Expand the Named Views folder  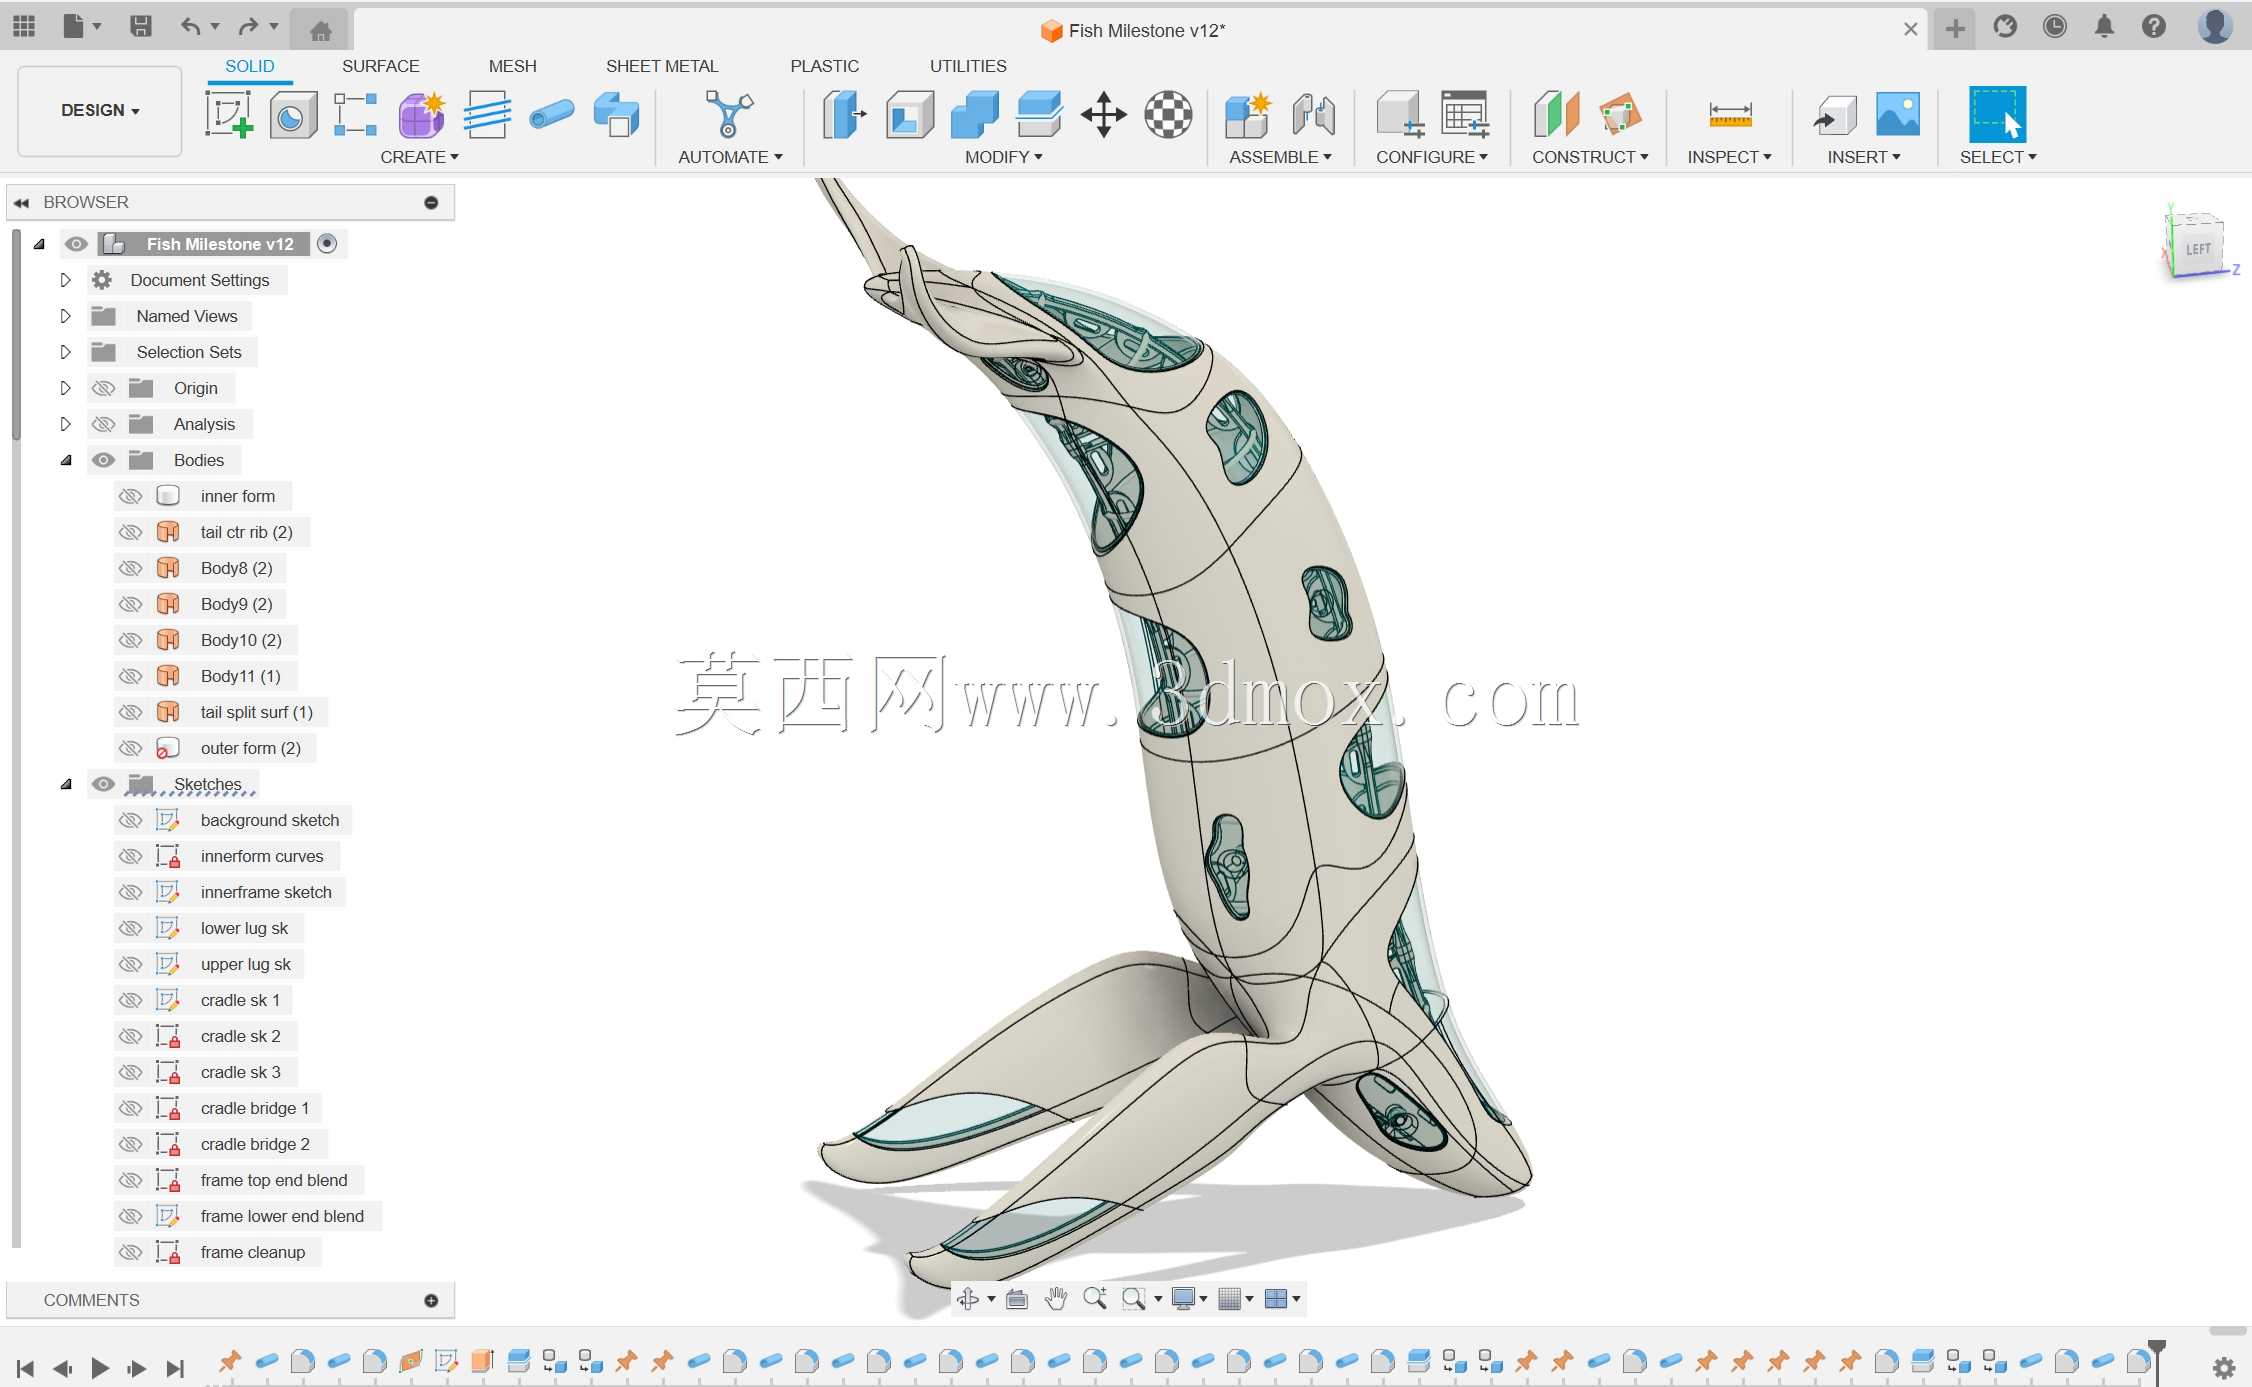click(66, 316)
